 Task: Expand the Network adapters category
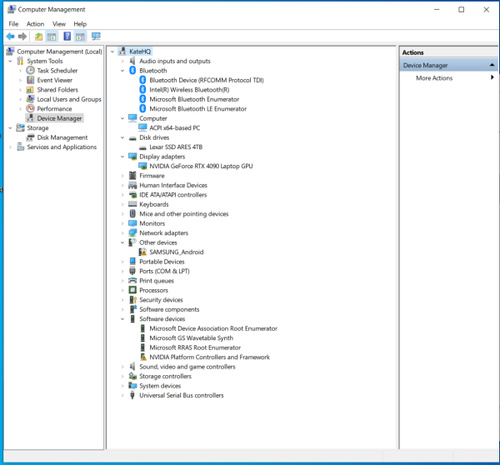pos(122,233)
